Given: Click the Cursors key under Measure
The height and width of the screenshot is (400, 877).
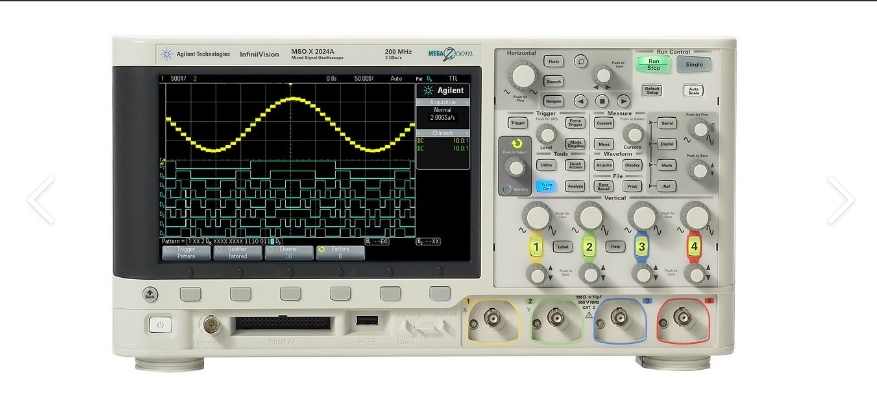Looking at the screenshot, I should [603, 123].
